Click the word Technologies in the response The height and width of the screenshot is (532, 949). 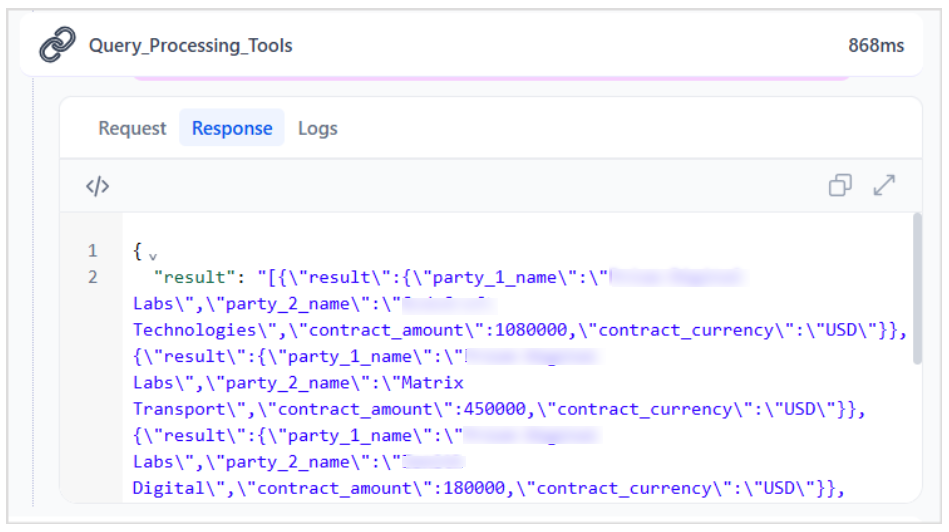point(195,330)
